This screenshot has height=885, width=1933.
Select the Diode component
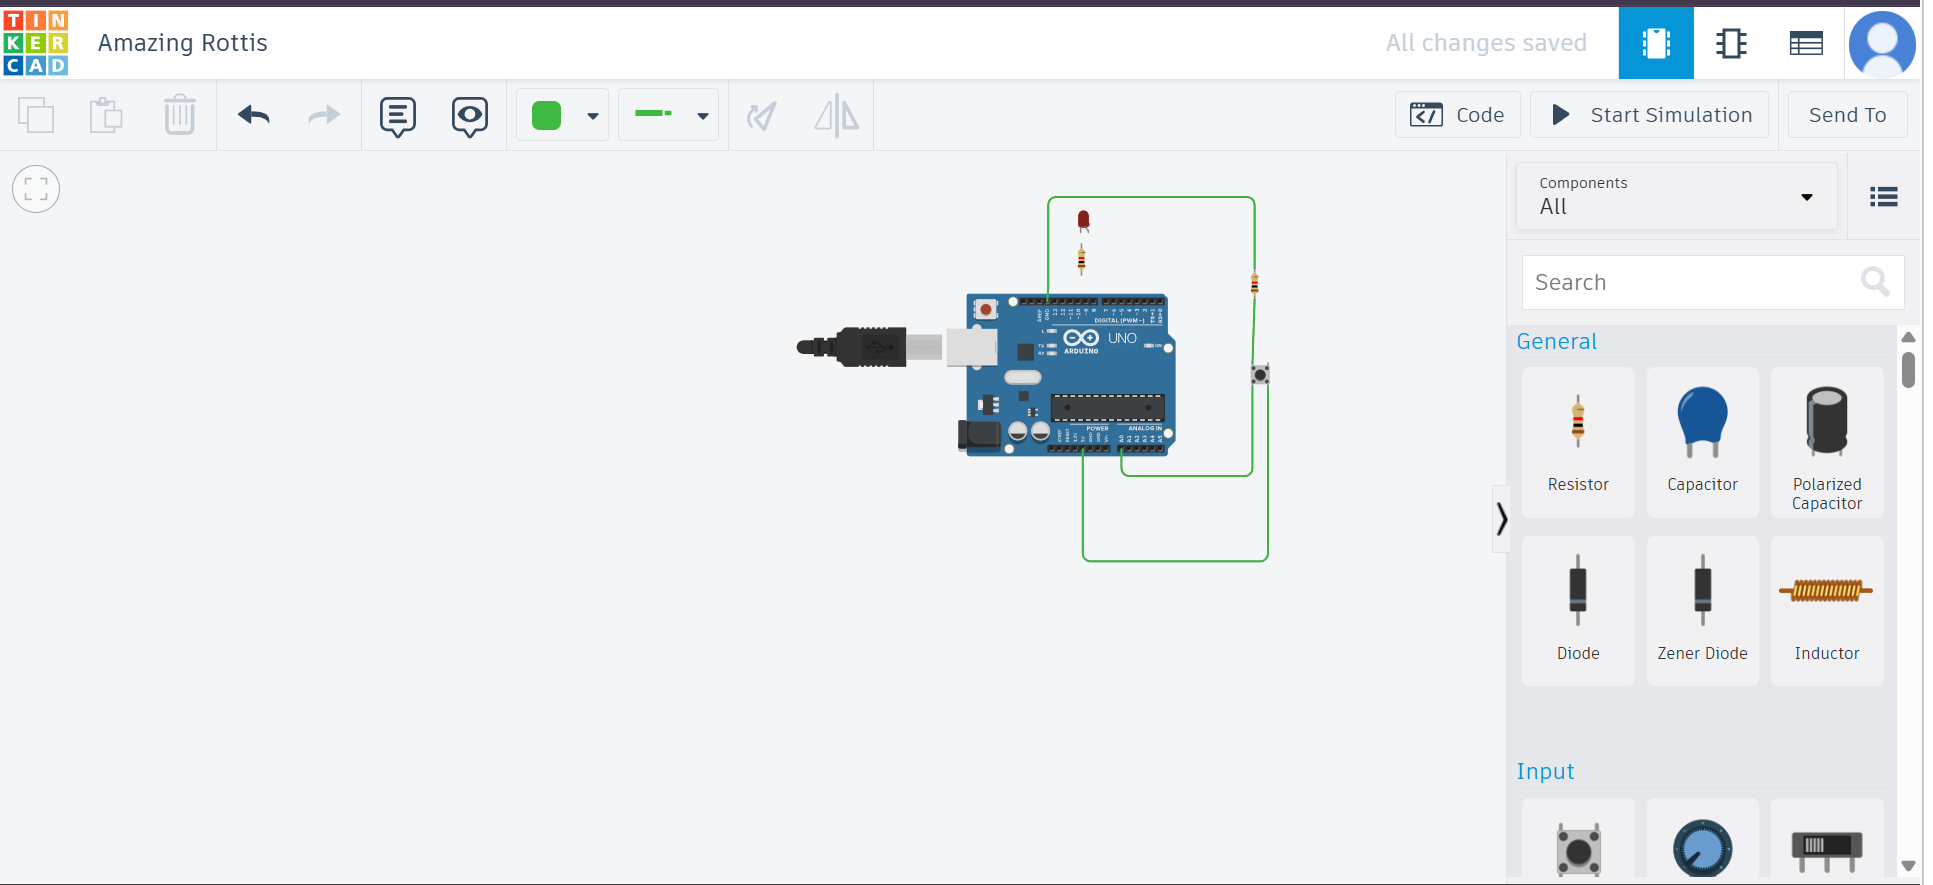[x=1578, y=610]
